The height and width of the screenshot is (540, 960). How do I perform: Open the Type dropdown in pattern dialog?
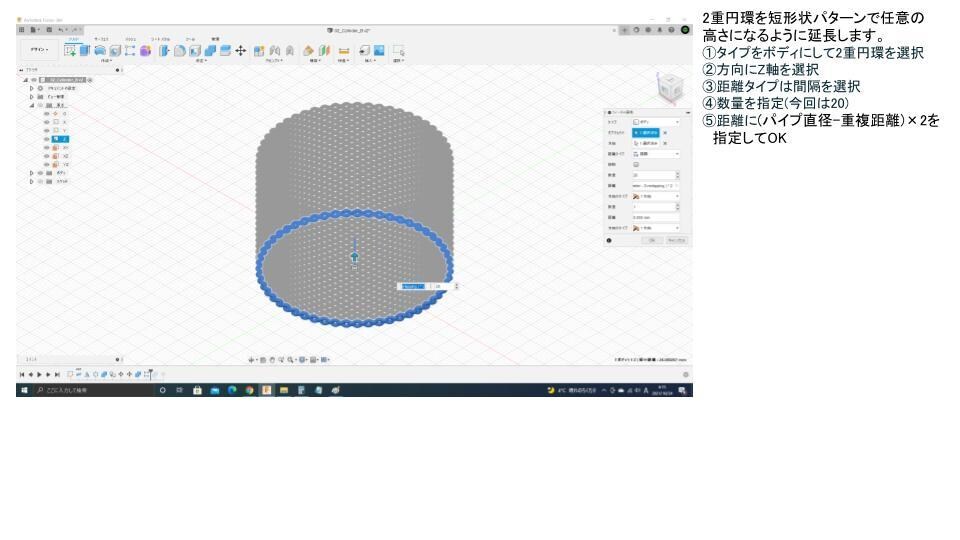(x=656, y=122)
